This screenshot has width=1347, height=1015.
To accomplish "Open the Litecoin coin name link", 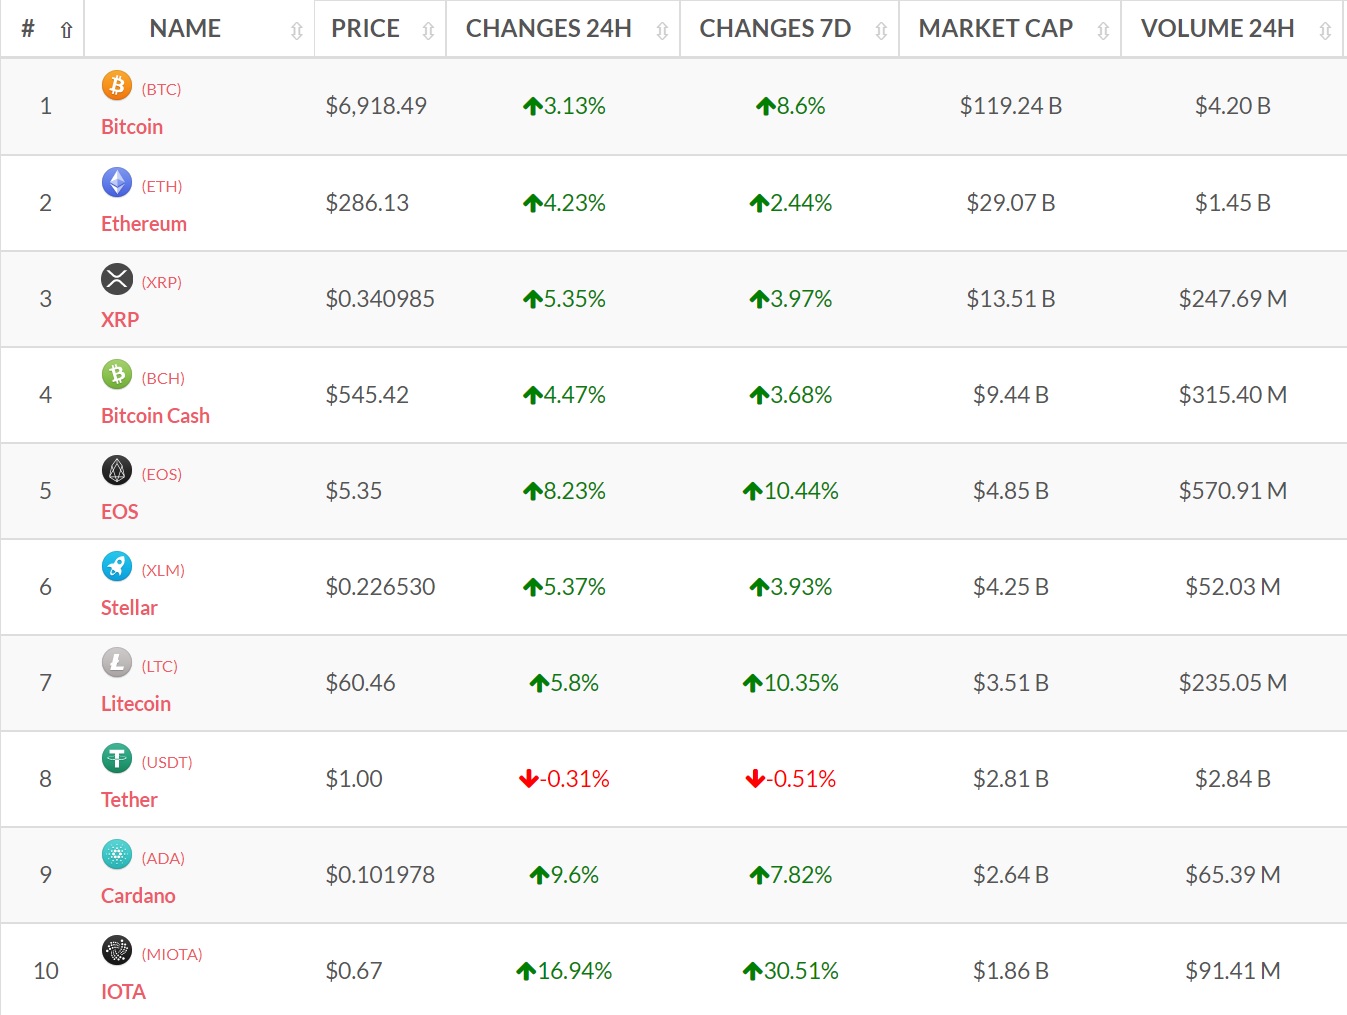I will 136,704.
